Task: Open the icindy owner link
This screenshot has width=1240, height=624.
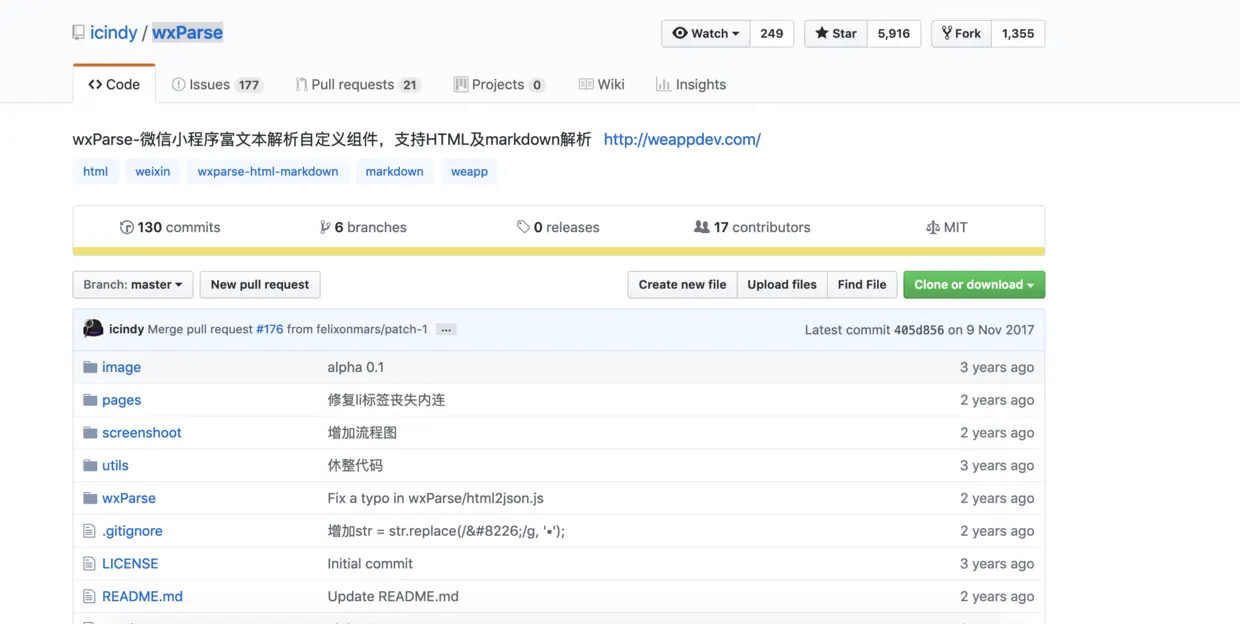Action: tap(113, 33)
